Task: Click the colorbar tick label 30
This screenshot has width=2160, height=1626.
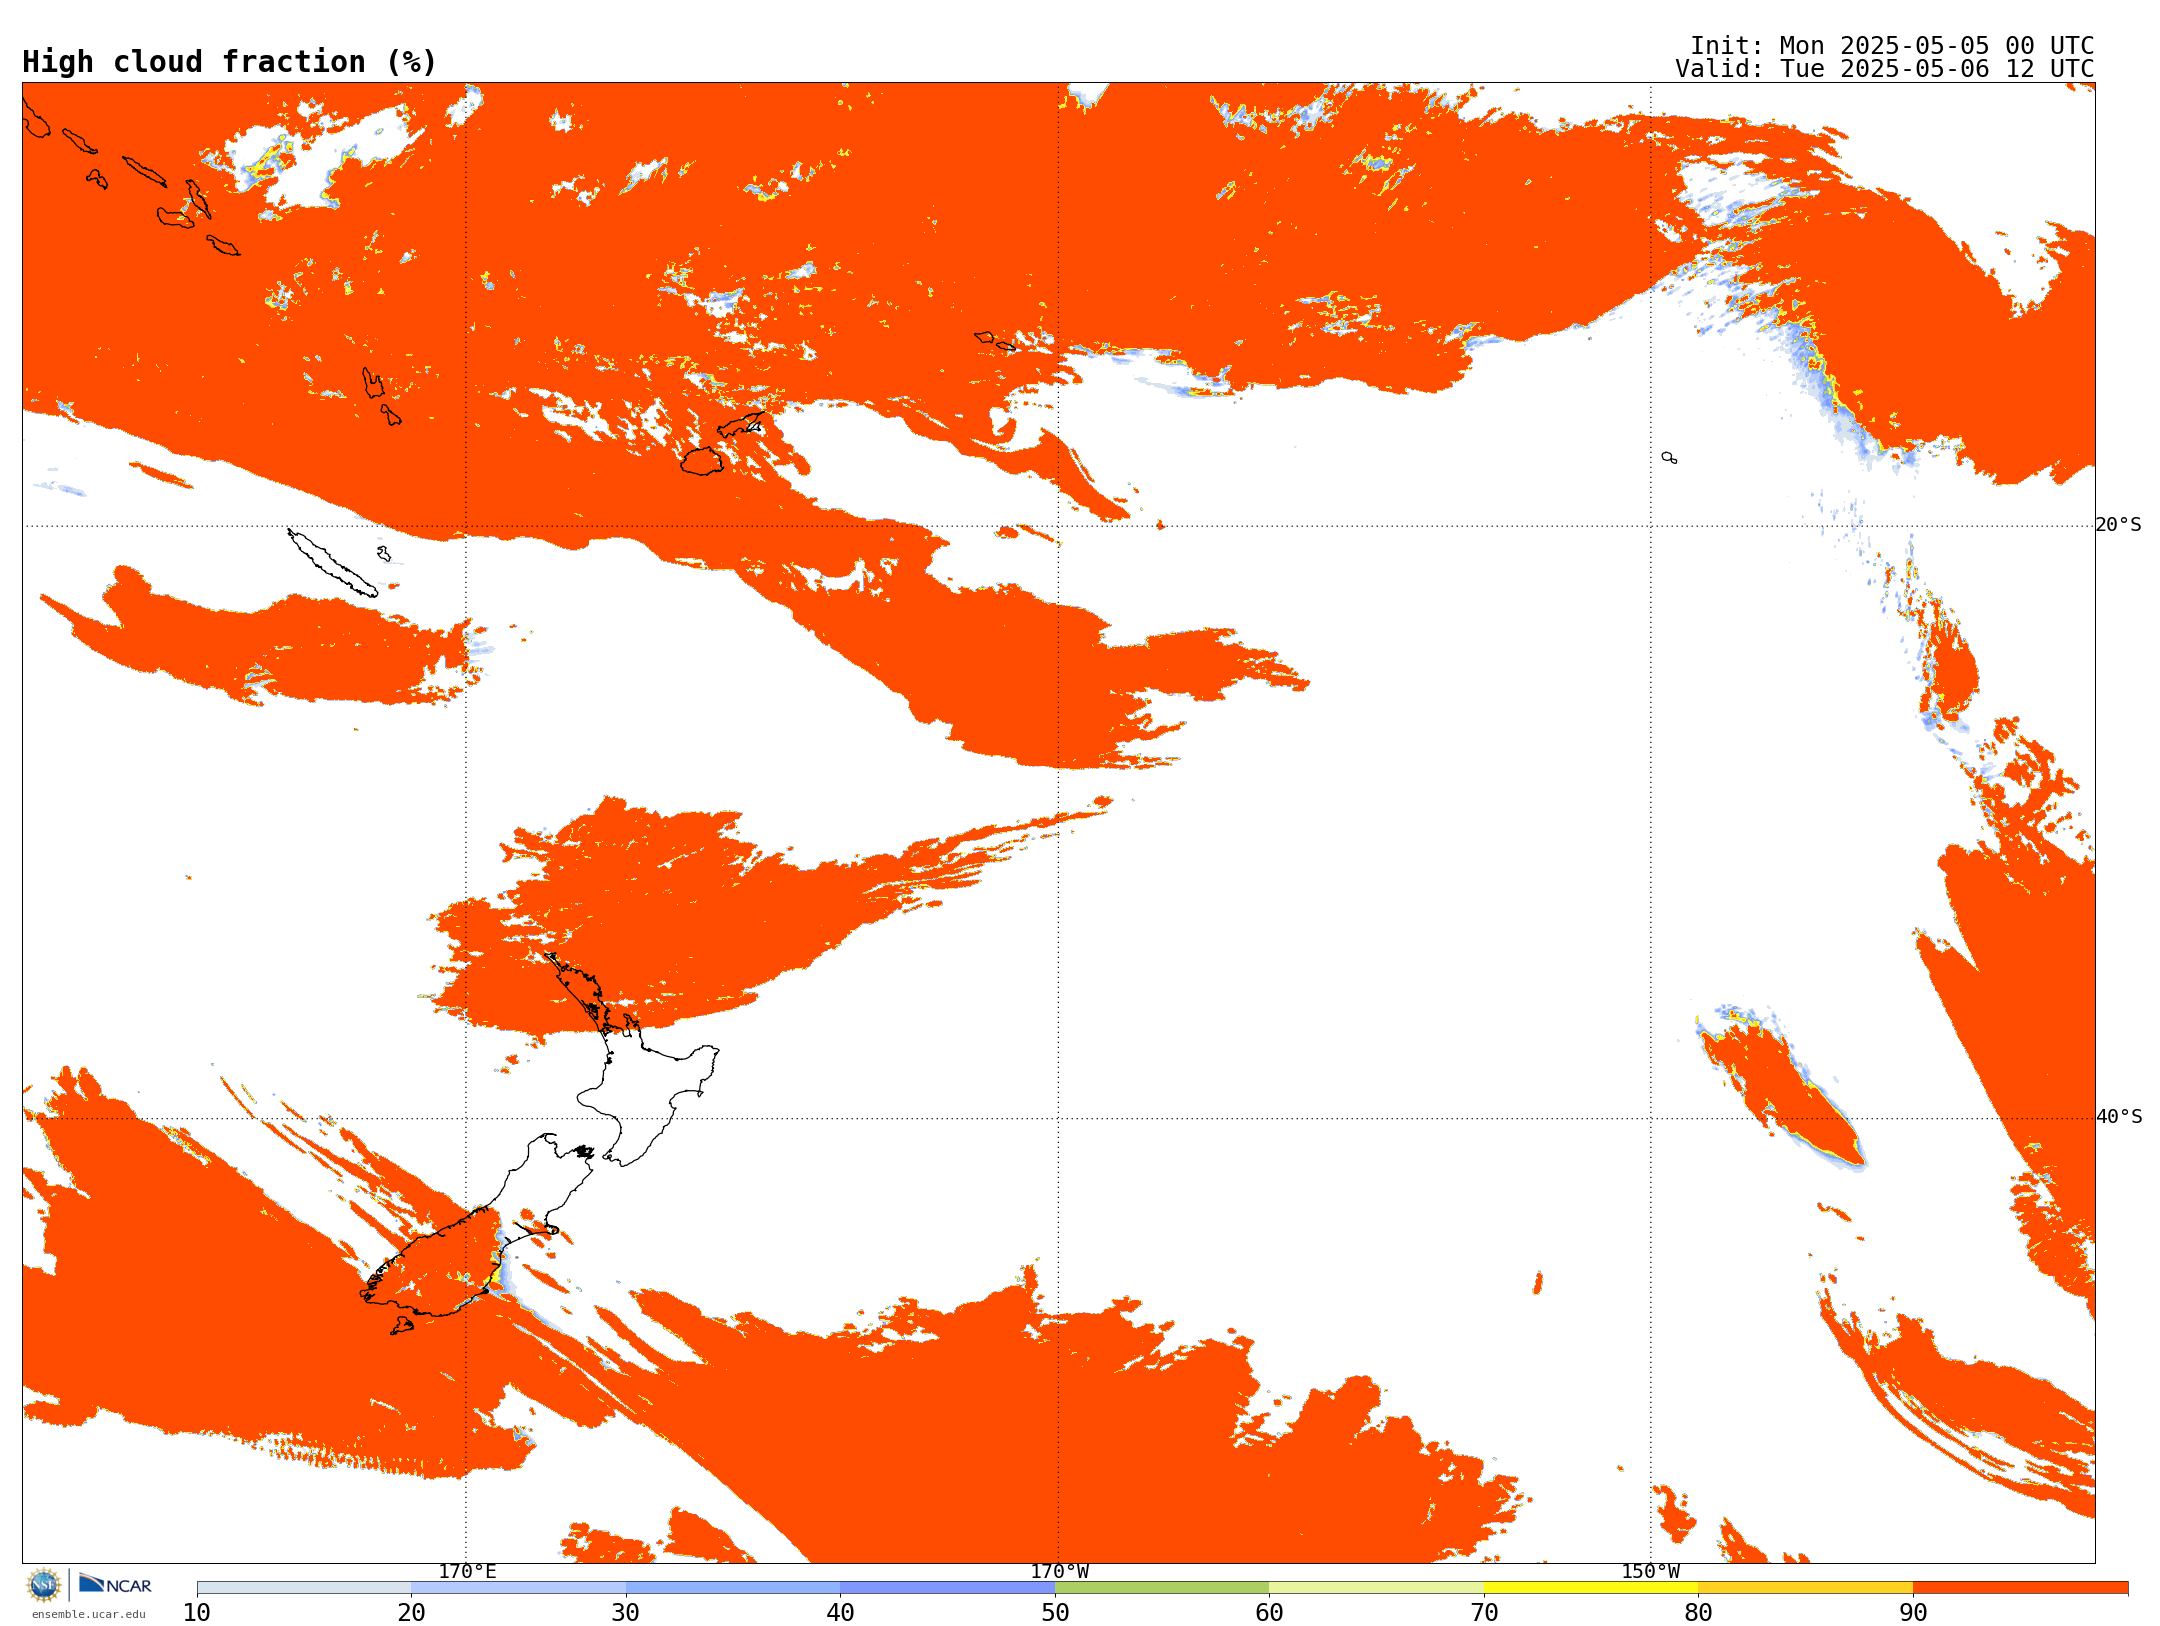Action: tap(626, 1612)
